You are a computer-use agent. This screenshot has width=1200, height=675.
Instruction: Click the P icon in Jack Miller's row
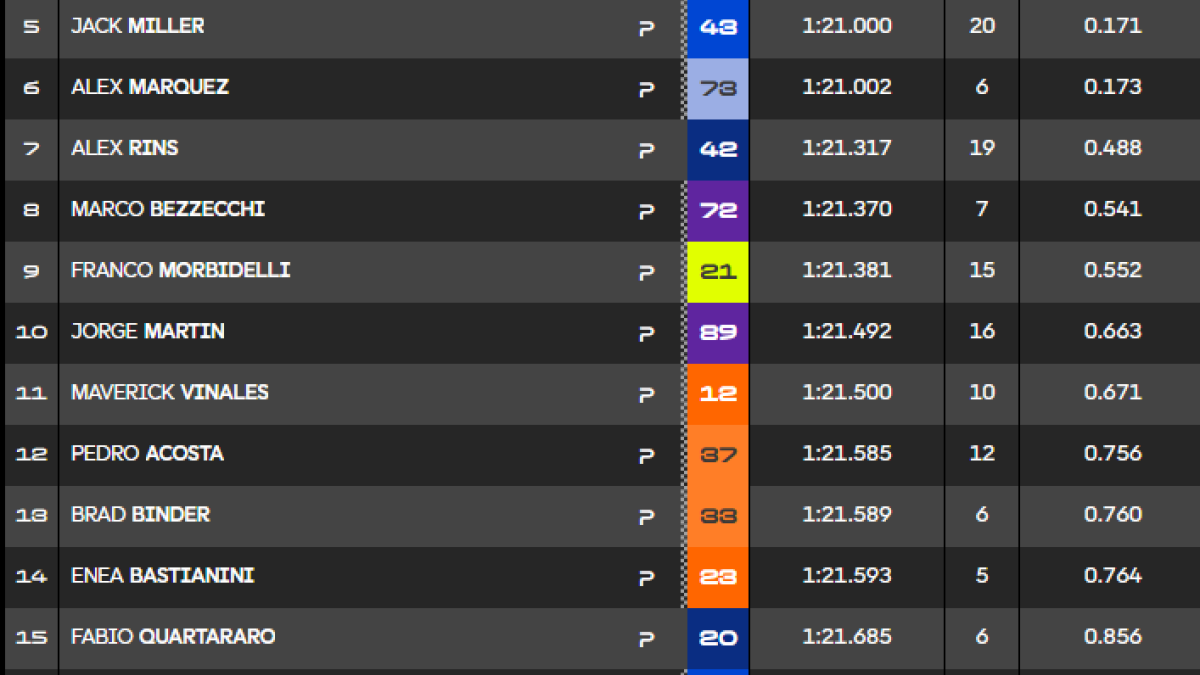coord(646,28)
